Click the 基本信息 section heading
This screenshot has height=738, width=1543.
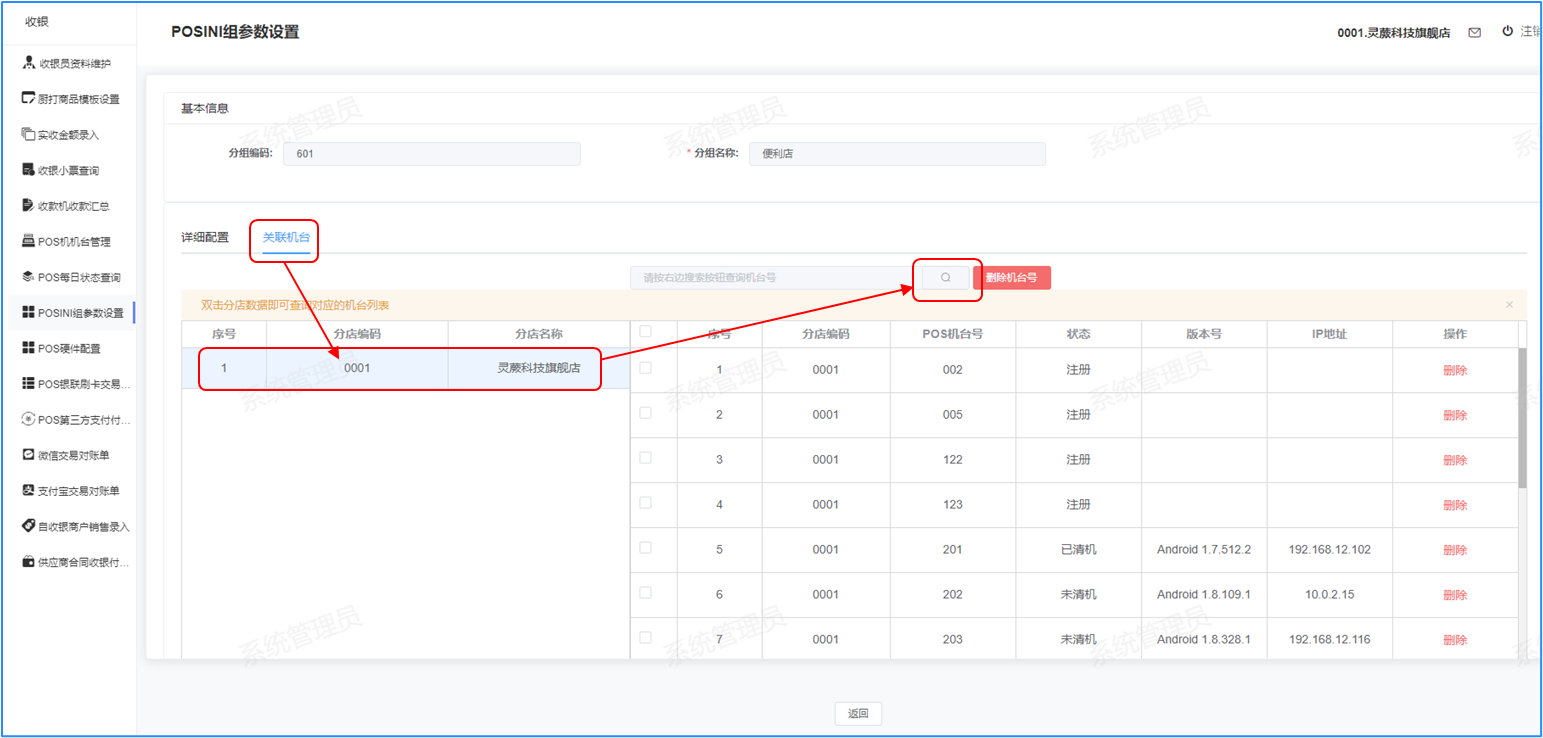point(204,108)
